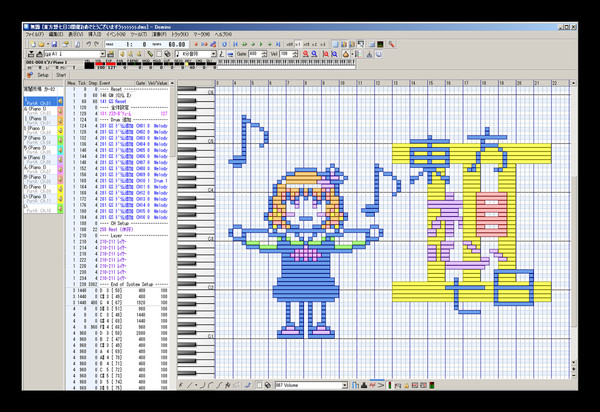Start recording with the red dot button
This screenshot has height=412, width=600.
[196, 44]
